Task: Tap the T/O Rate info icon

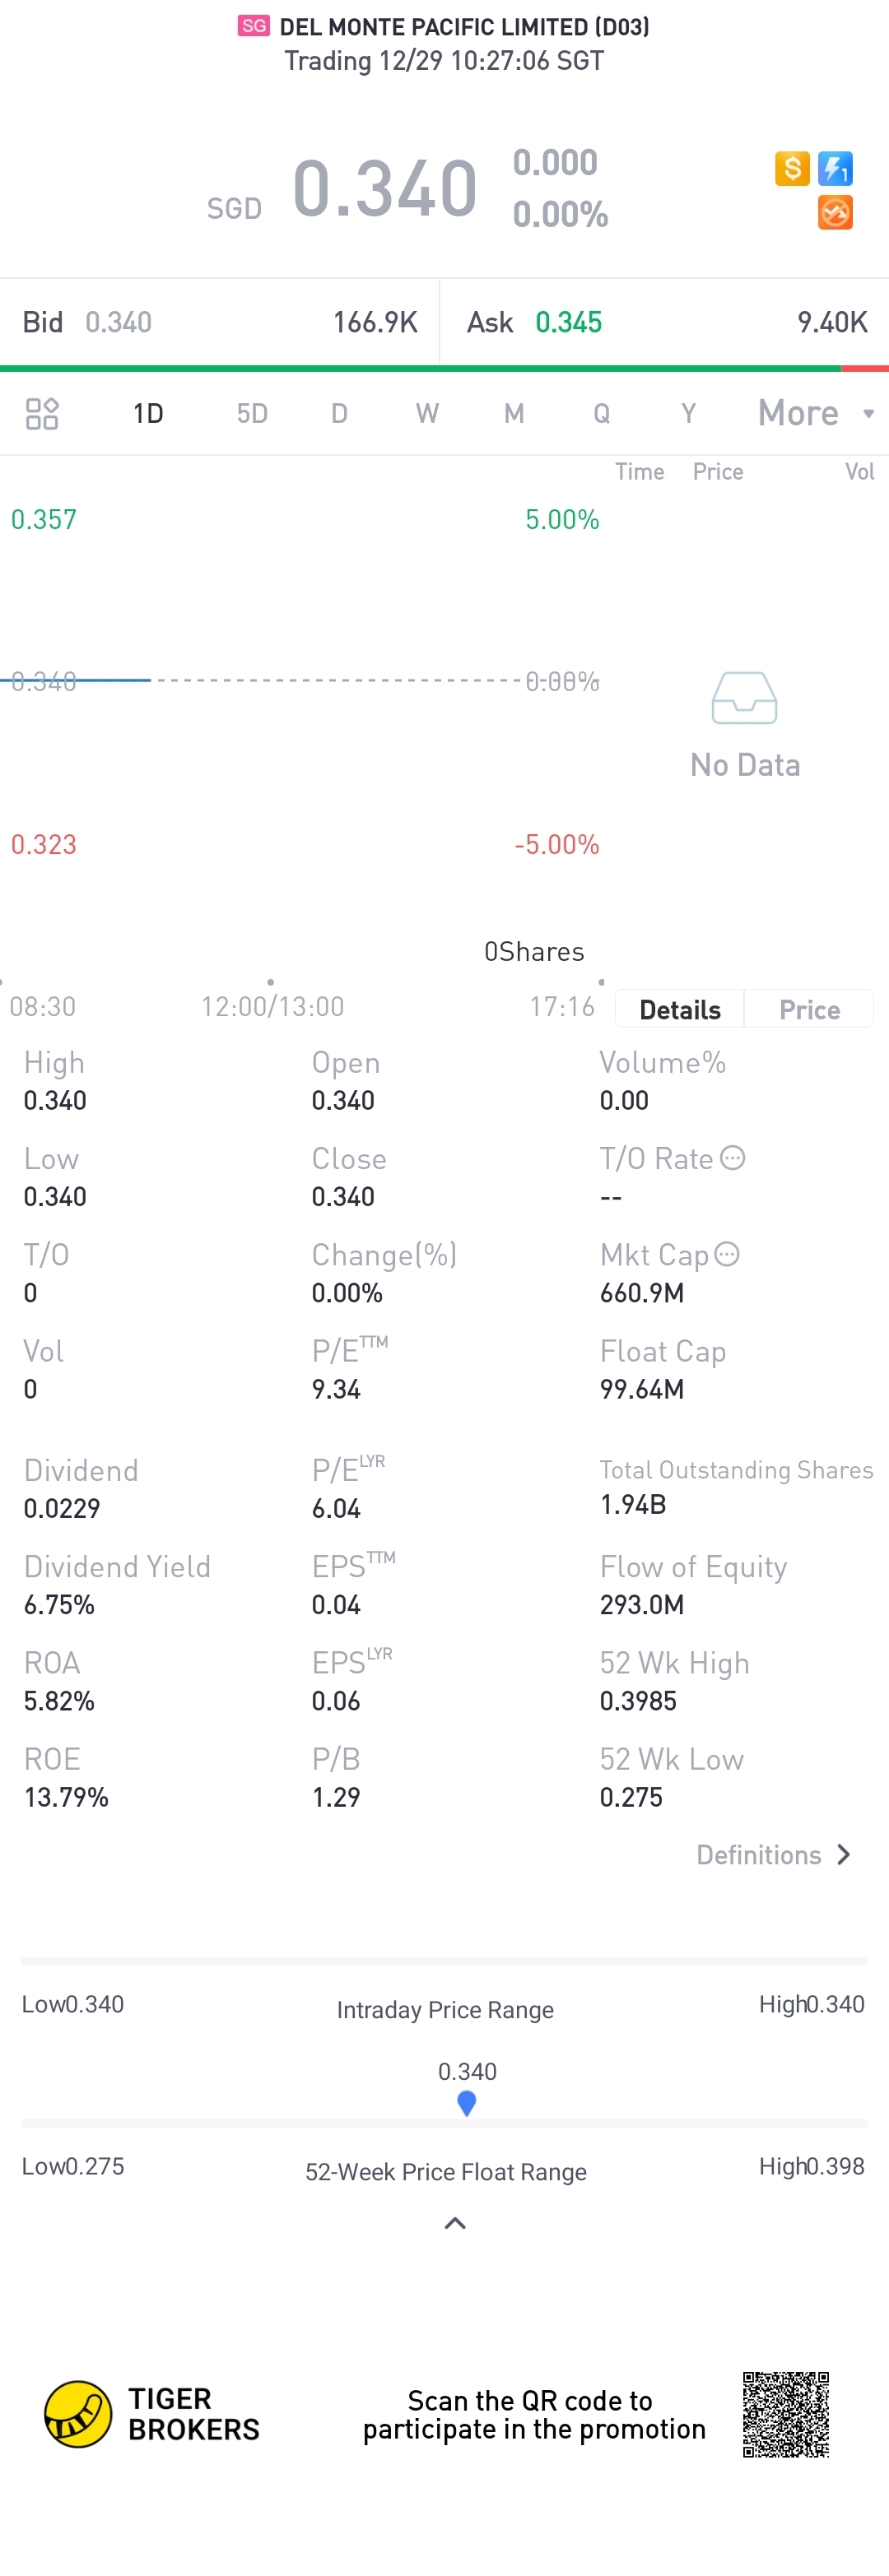Action: [x=733, y=1158]
